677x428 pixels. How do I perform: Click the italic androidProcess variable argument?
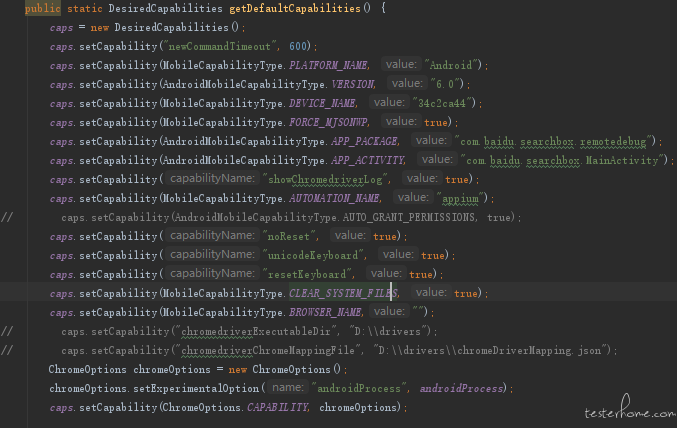[x=461, y=388]
